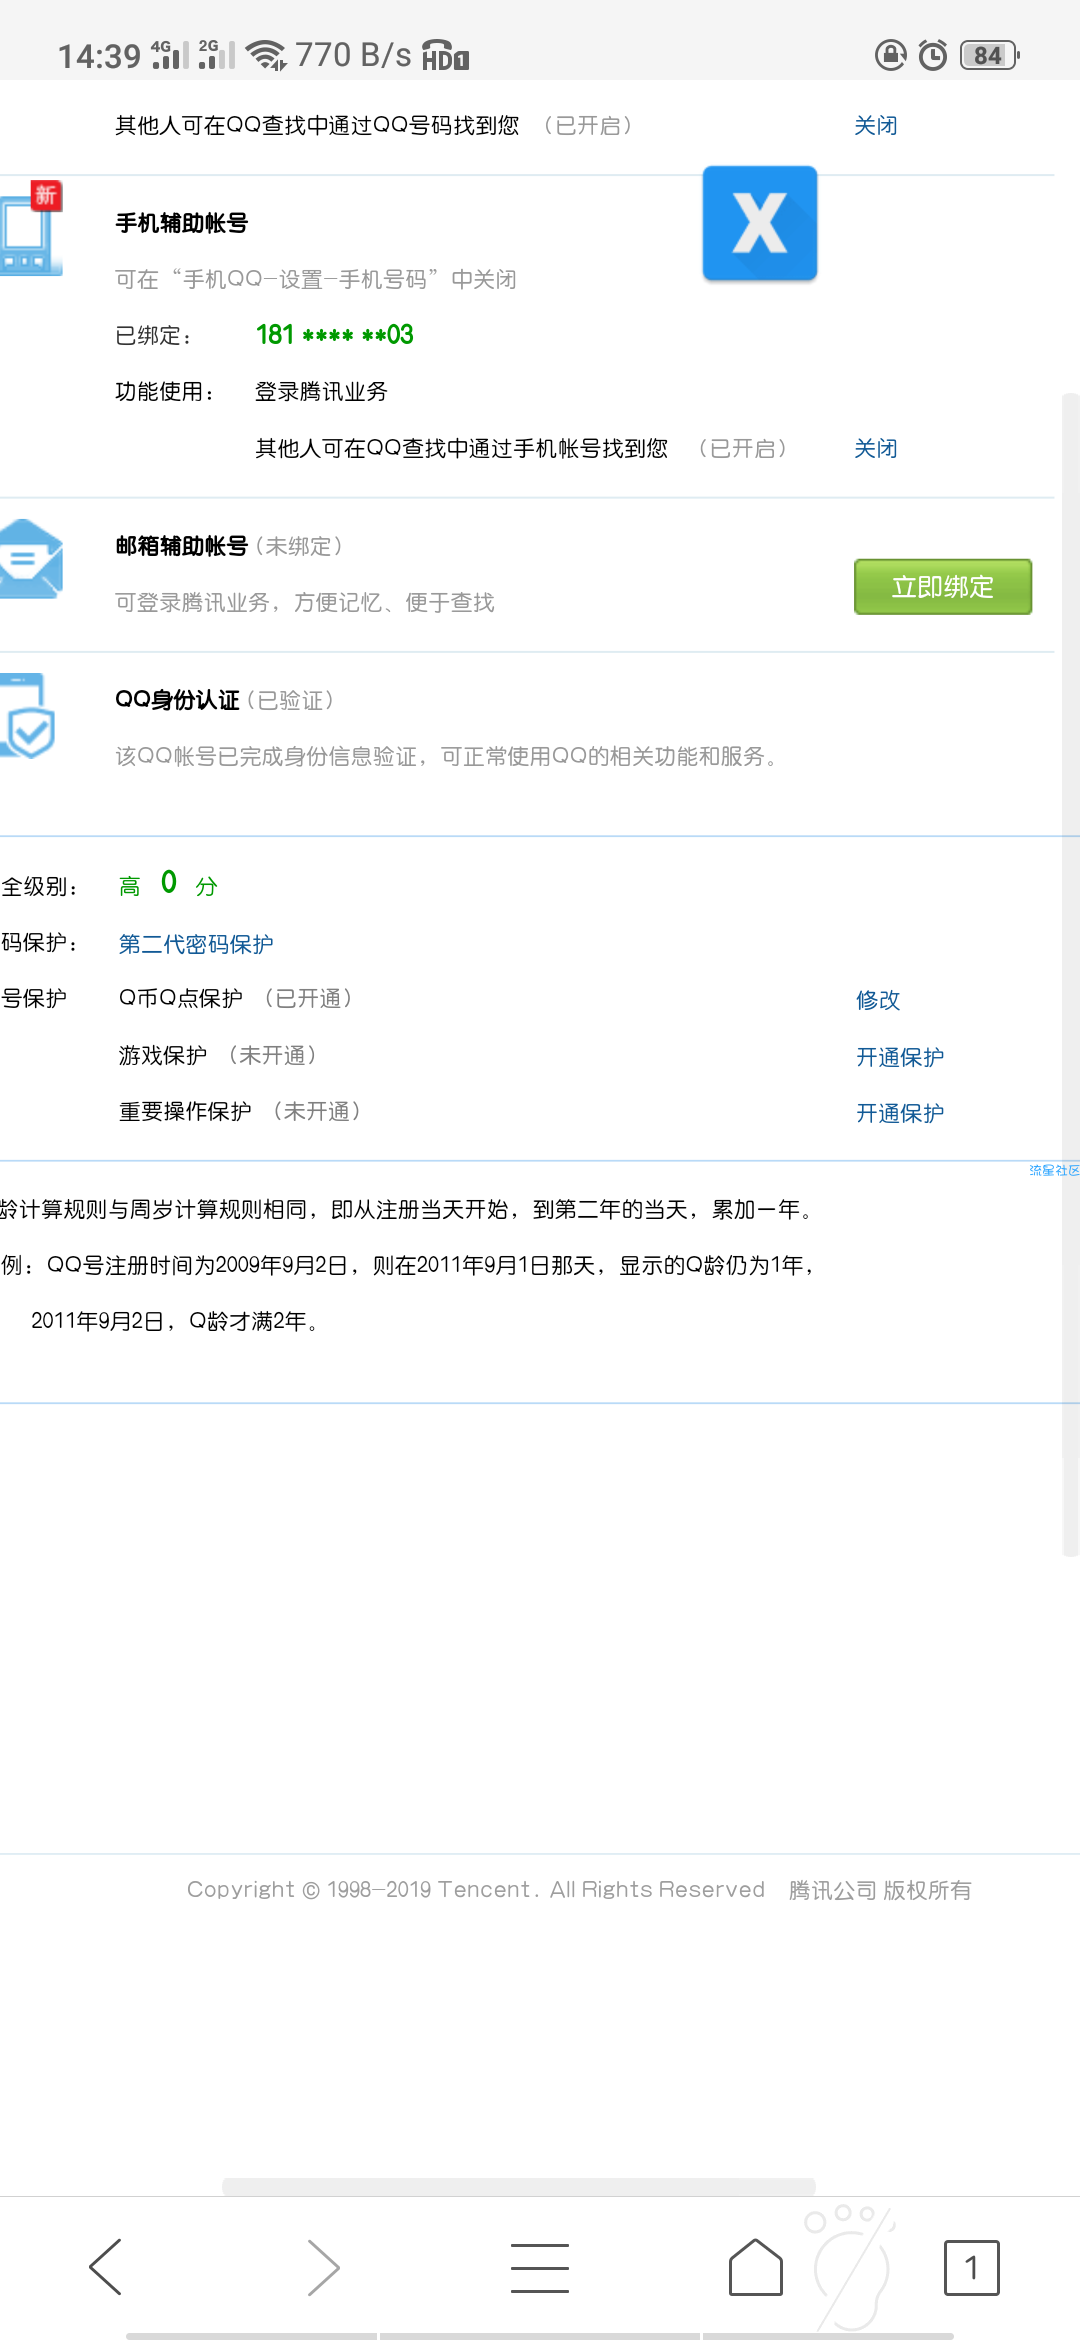Tap the browser back arrow
Image resolution: width=1080 pixels, height=2340 pixels.
click(106, 2267)
